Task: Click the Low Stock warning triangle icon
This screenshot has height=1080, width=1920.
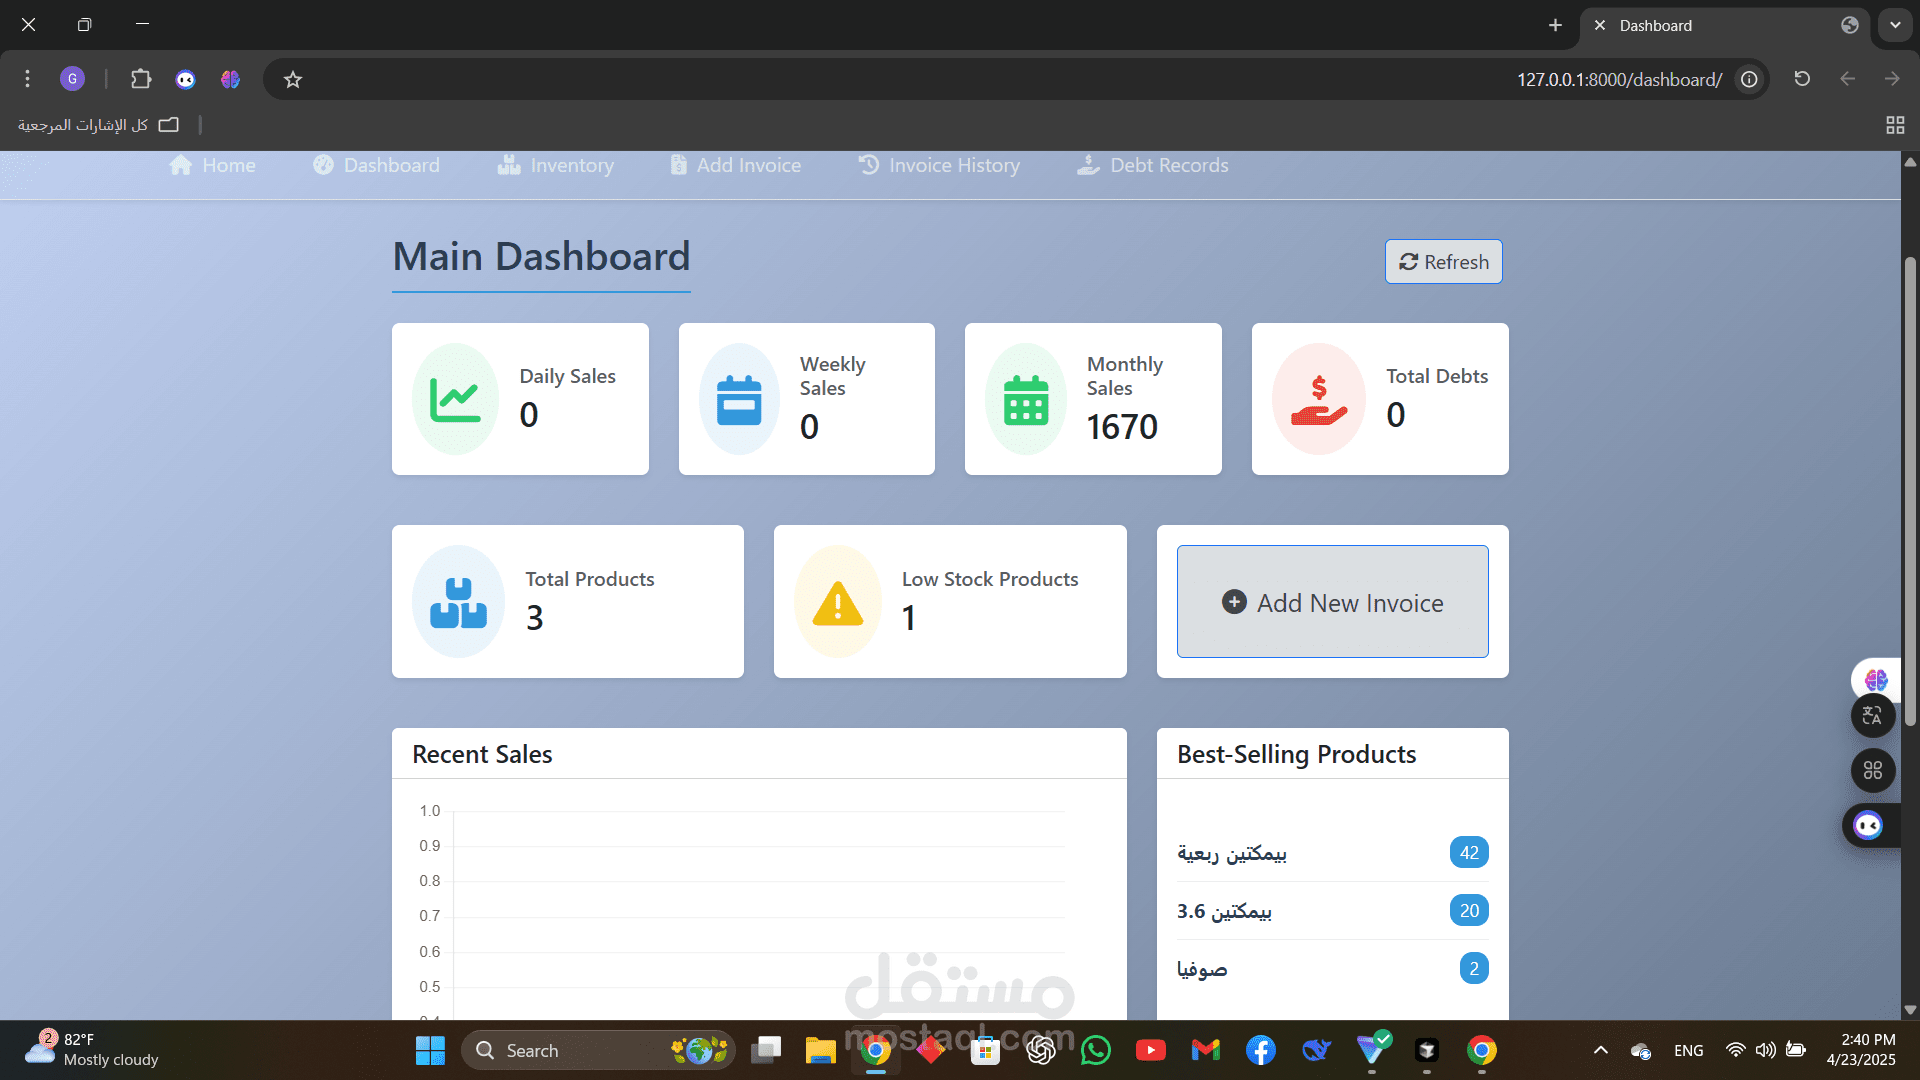Action: point(838,603)
